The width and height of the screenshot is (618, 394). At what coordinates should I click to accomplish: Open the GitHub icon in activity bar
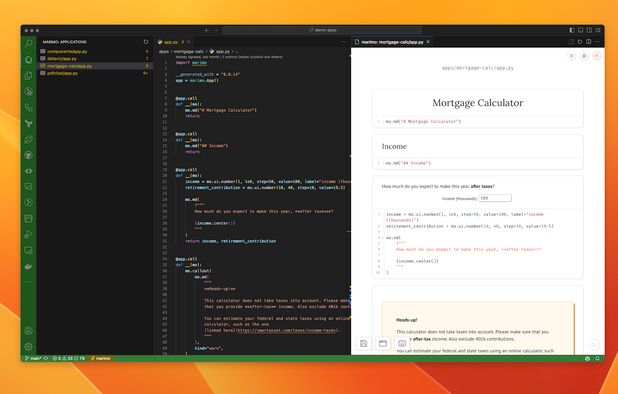pyautogui.click(x=28, y=155)
